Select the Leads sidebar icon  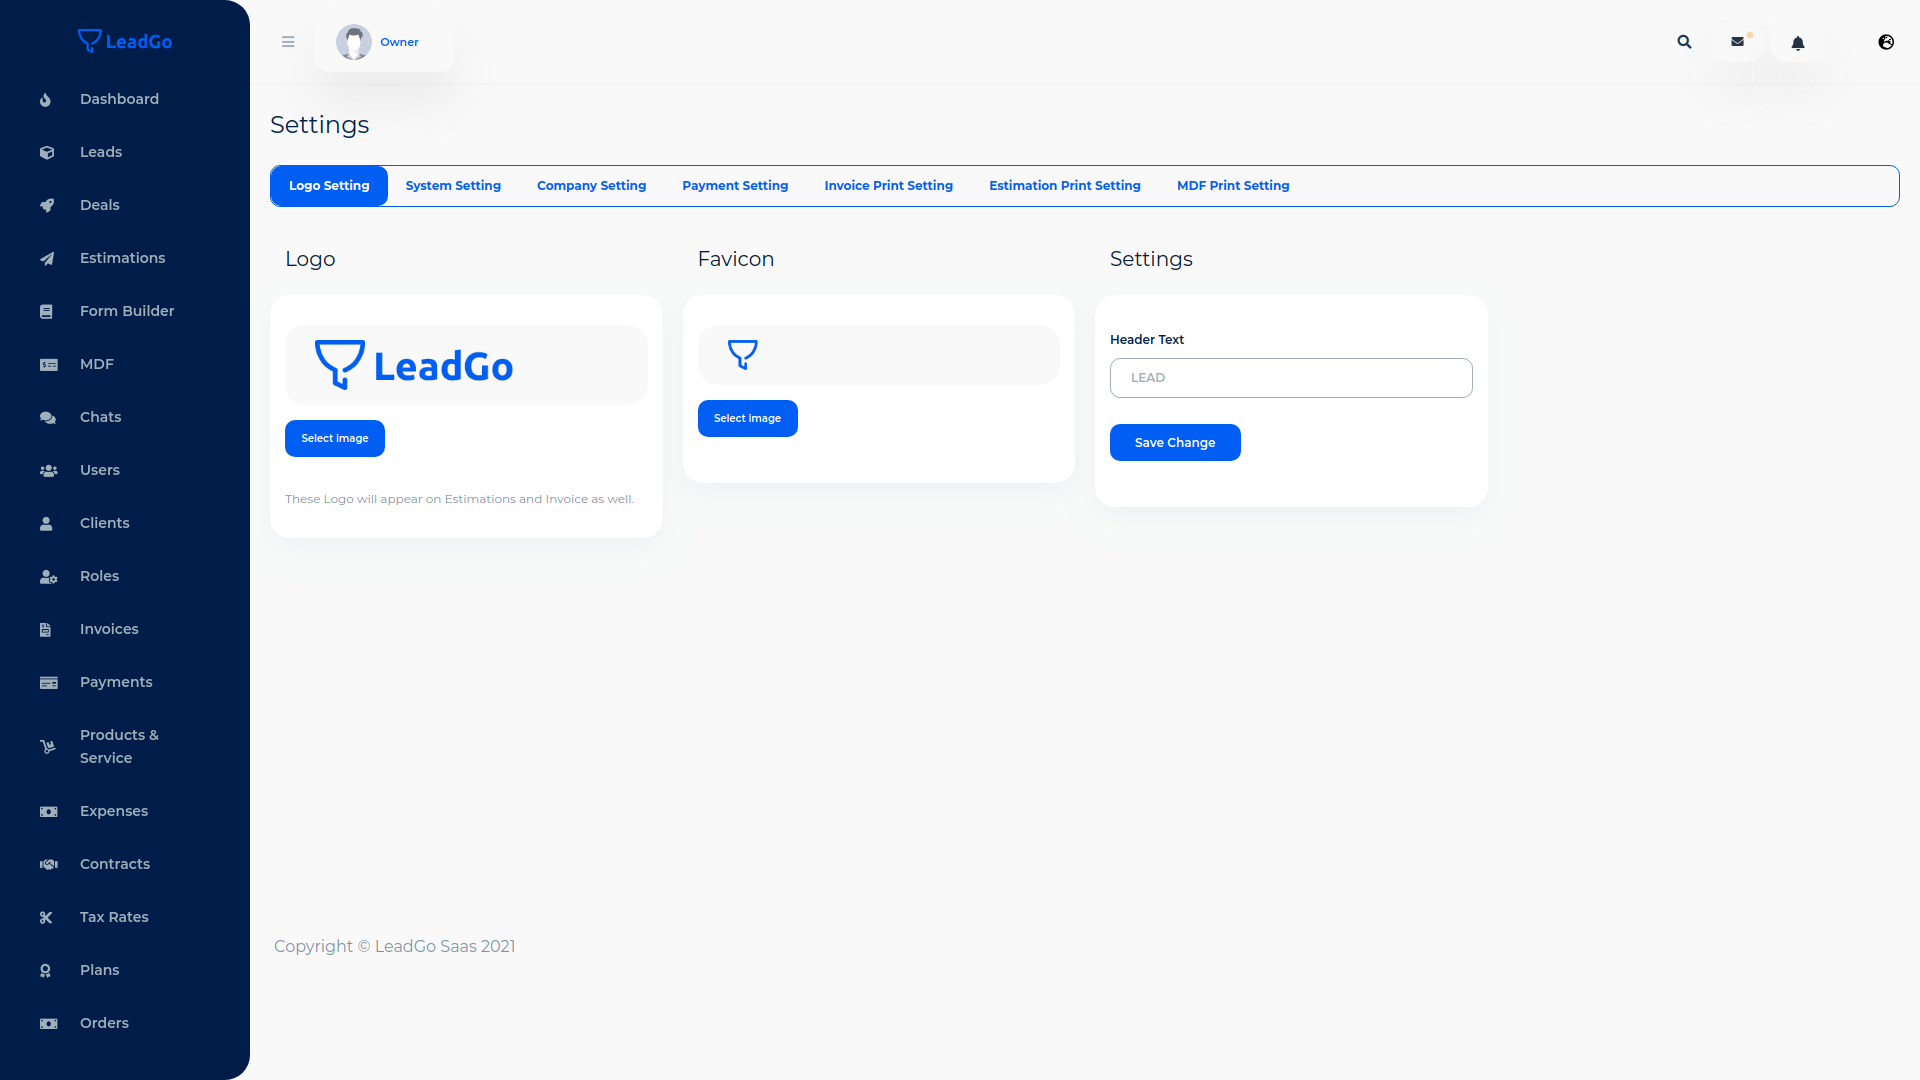pos(47,152)
